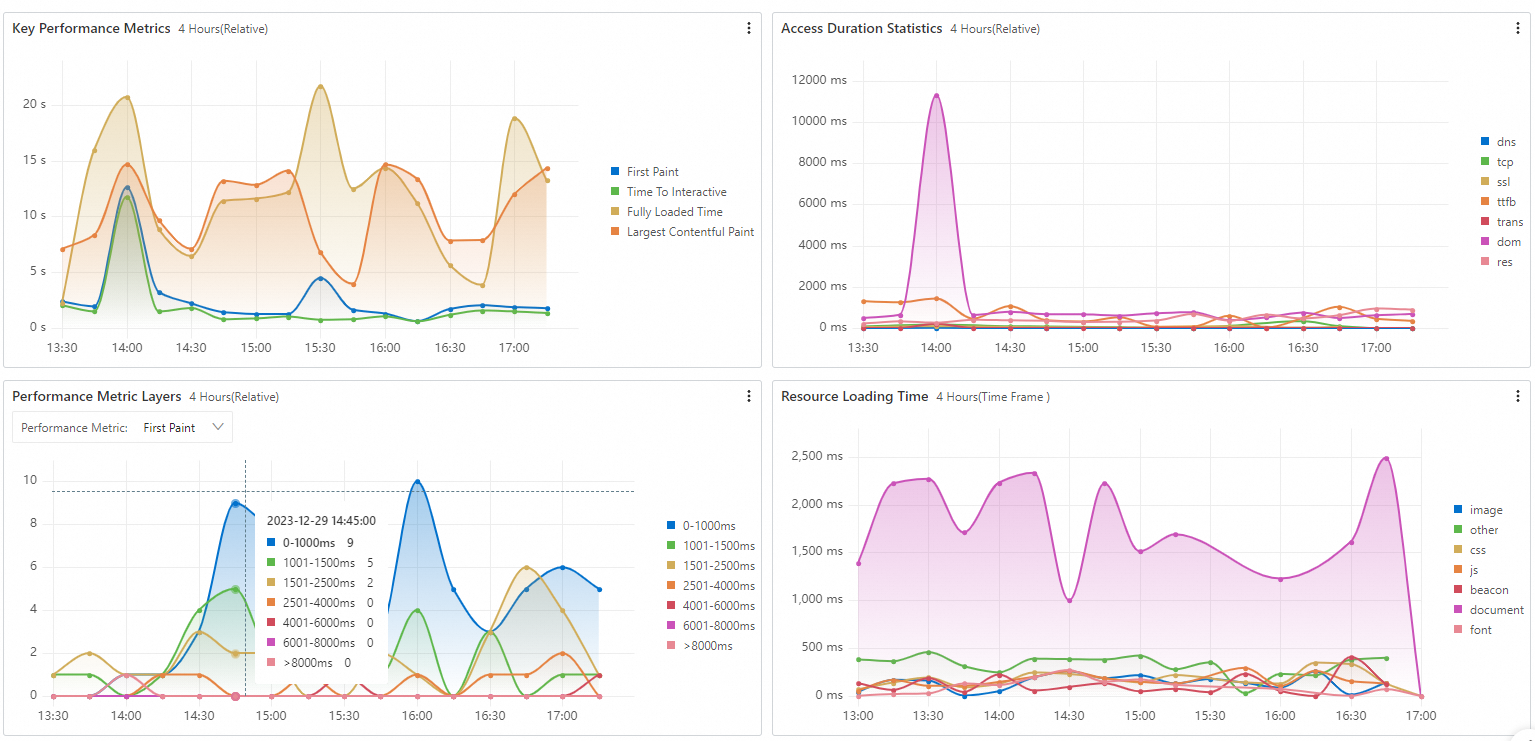The width and height of the screenshot is (1535, 741).
Task: Toggle the beacon legend entry
Action: tap(1481, 590)
